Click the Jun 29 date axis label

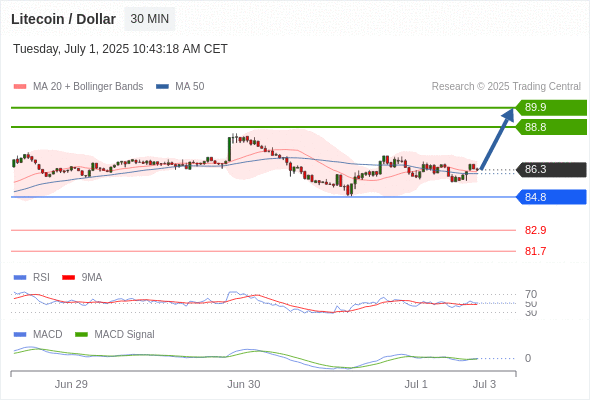coord(71,384)
